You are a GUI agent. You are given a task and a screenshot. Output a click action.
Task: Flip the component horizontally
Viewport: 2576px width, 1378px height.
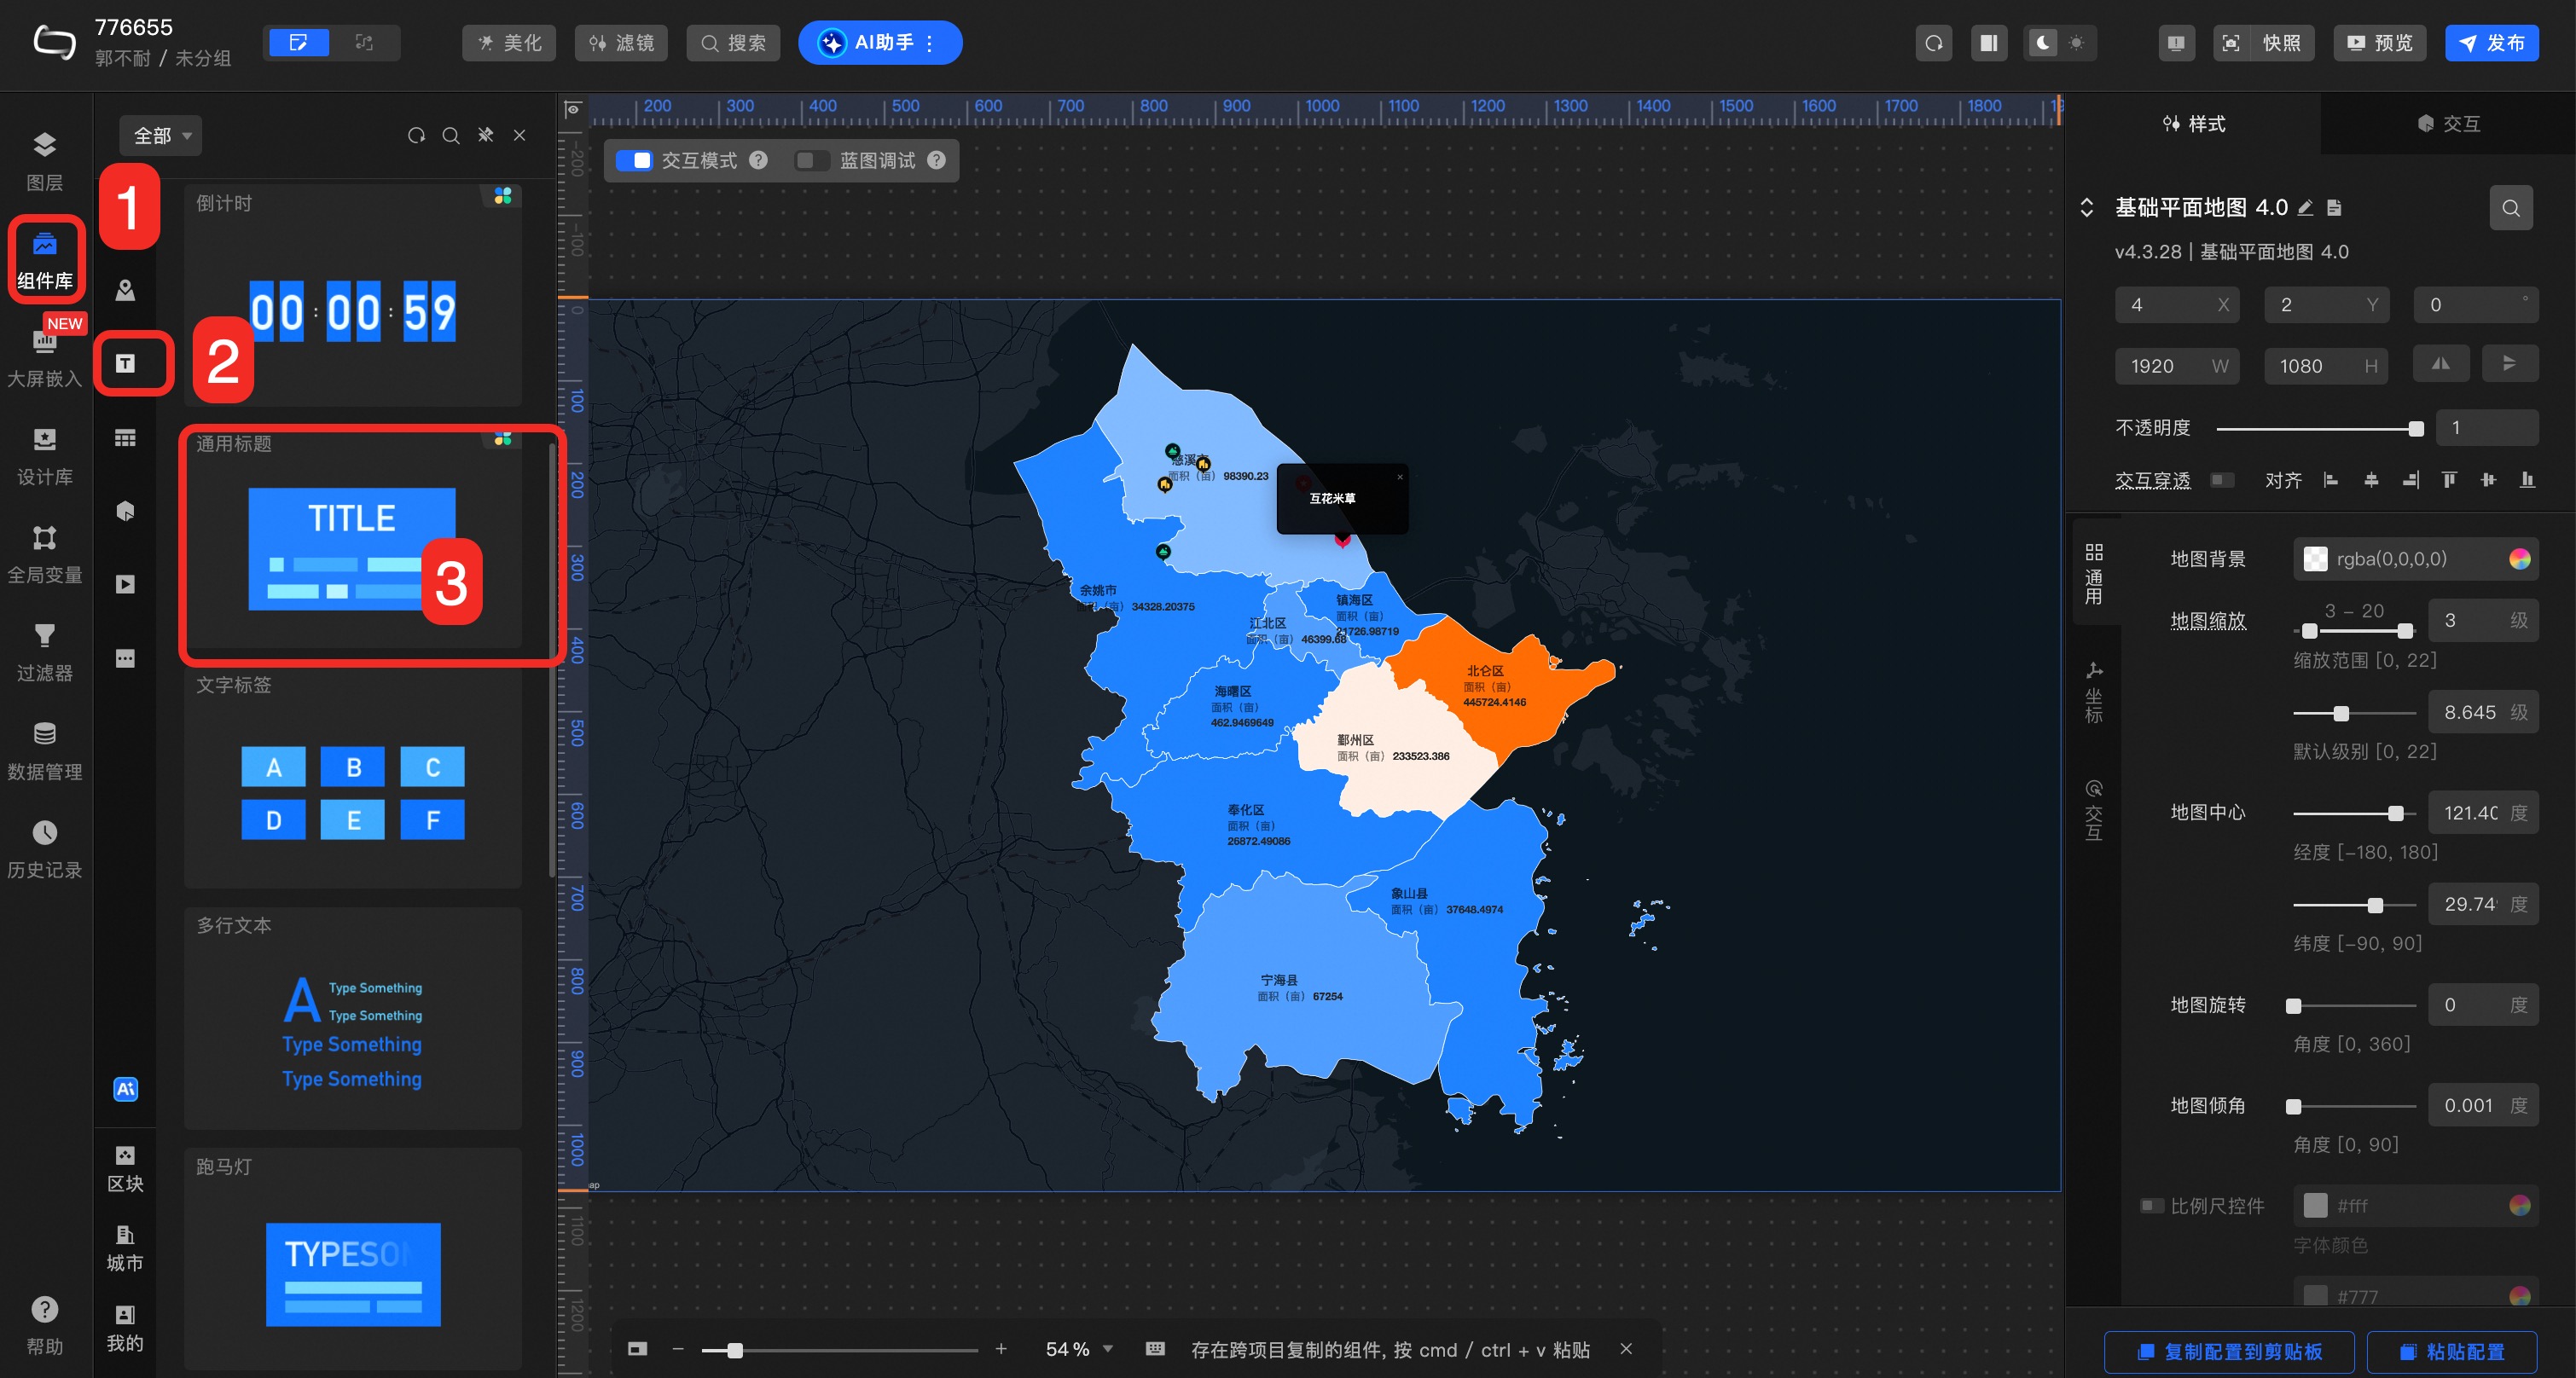tap(2440, 364)
